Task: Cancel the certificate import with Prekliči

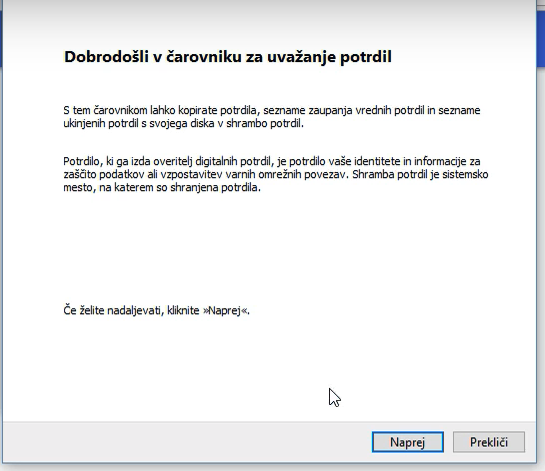Action: (489, 442)
